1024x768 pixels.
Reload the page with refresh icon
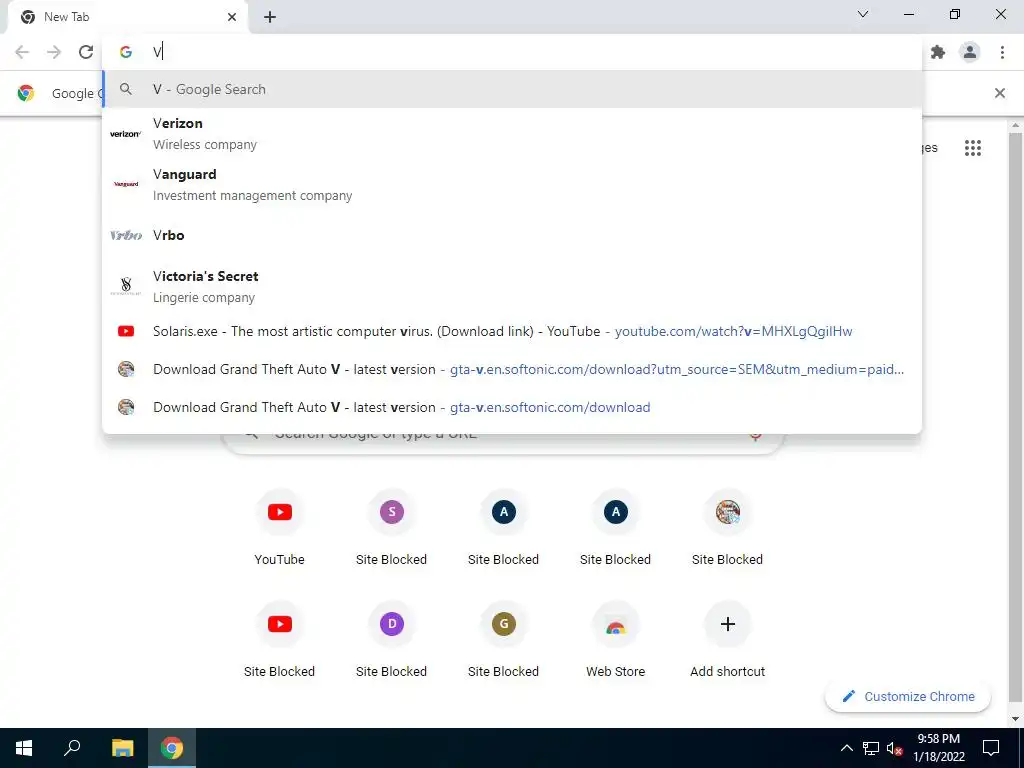click(86, 52)
